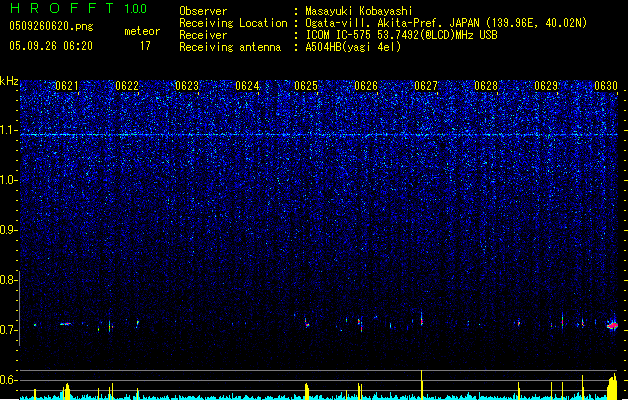Click the kHz axis unit label
This screenshot has height=400, width=629.
tap(9, 81)
